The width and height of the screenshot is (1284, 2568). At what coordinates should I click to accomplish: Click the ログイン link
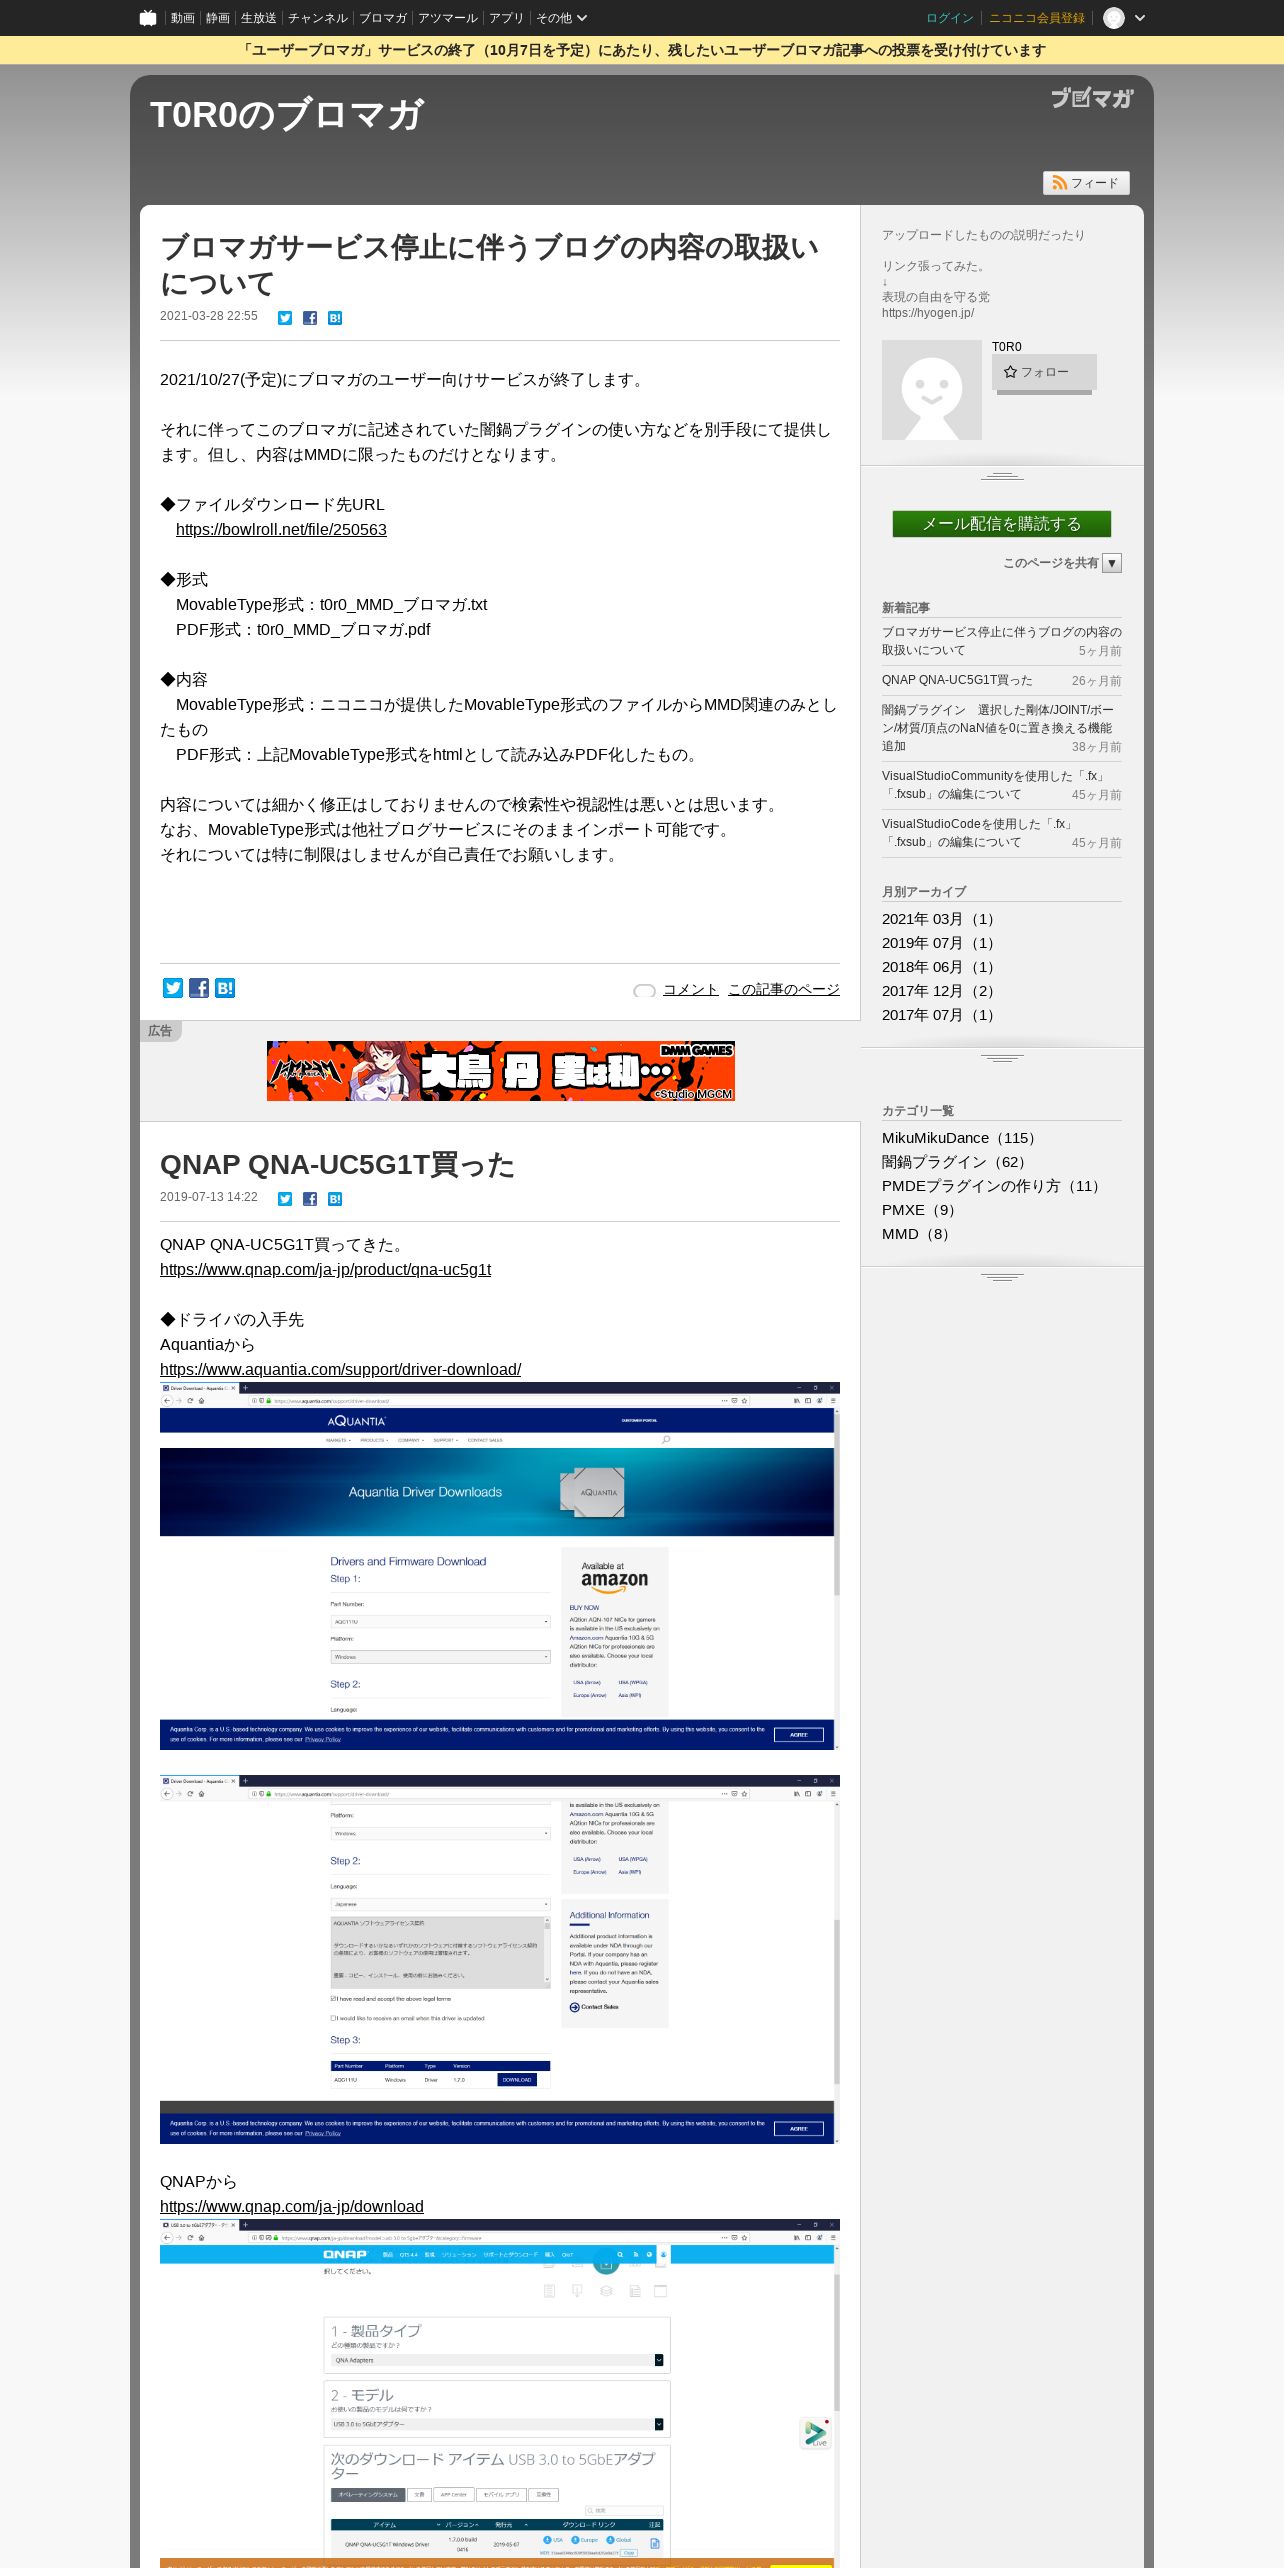pyautogui.click(x=949, y=18)
